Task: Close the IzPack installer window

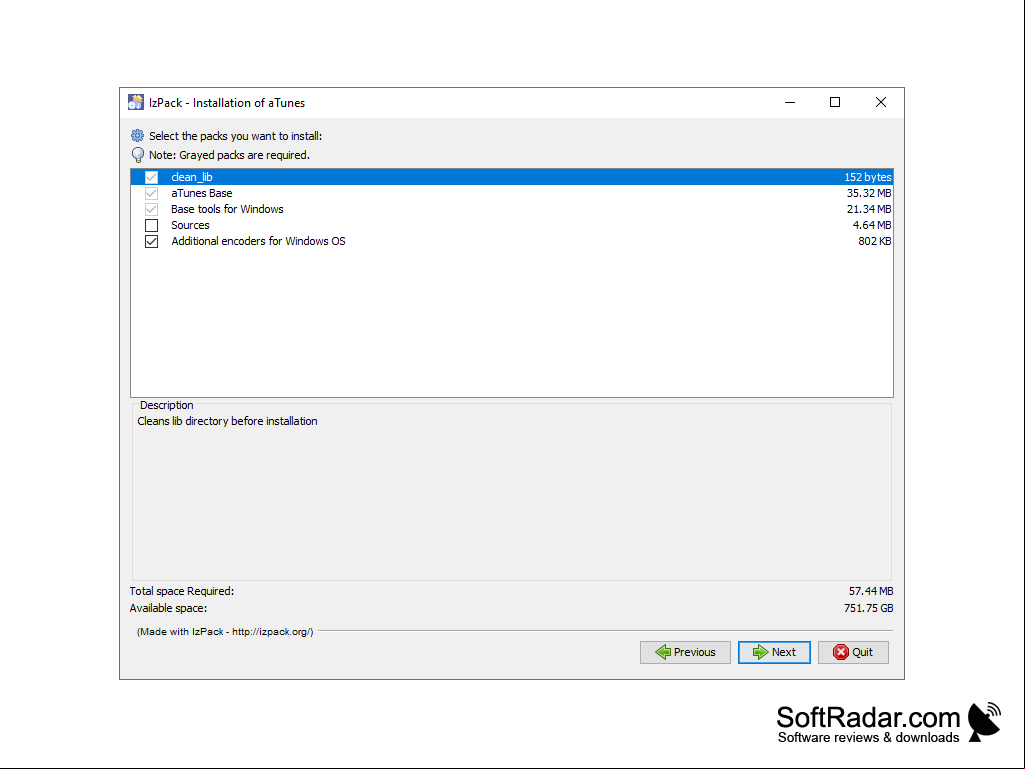Action: point(881,103)
